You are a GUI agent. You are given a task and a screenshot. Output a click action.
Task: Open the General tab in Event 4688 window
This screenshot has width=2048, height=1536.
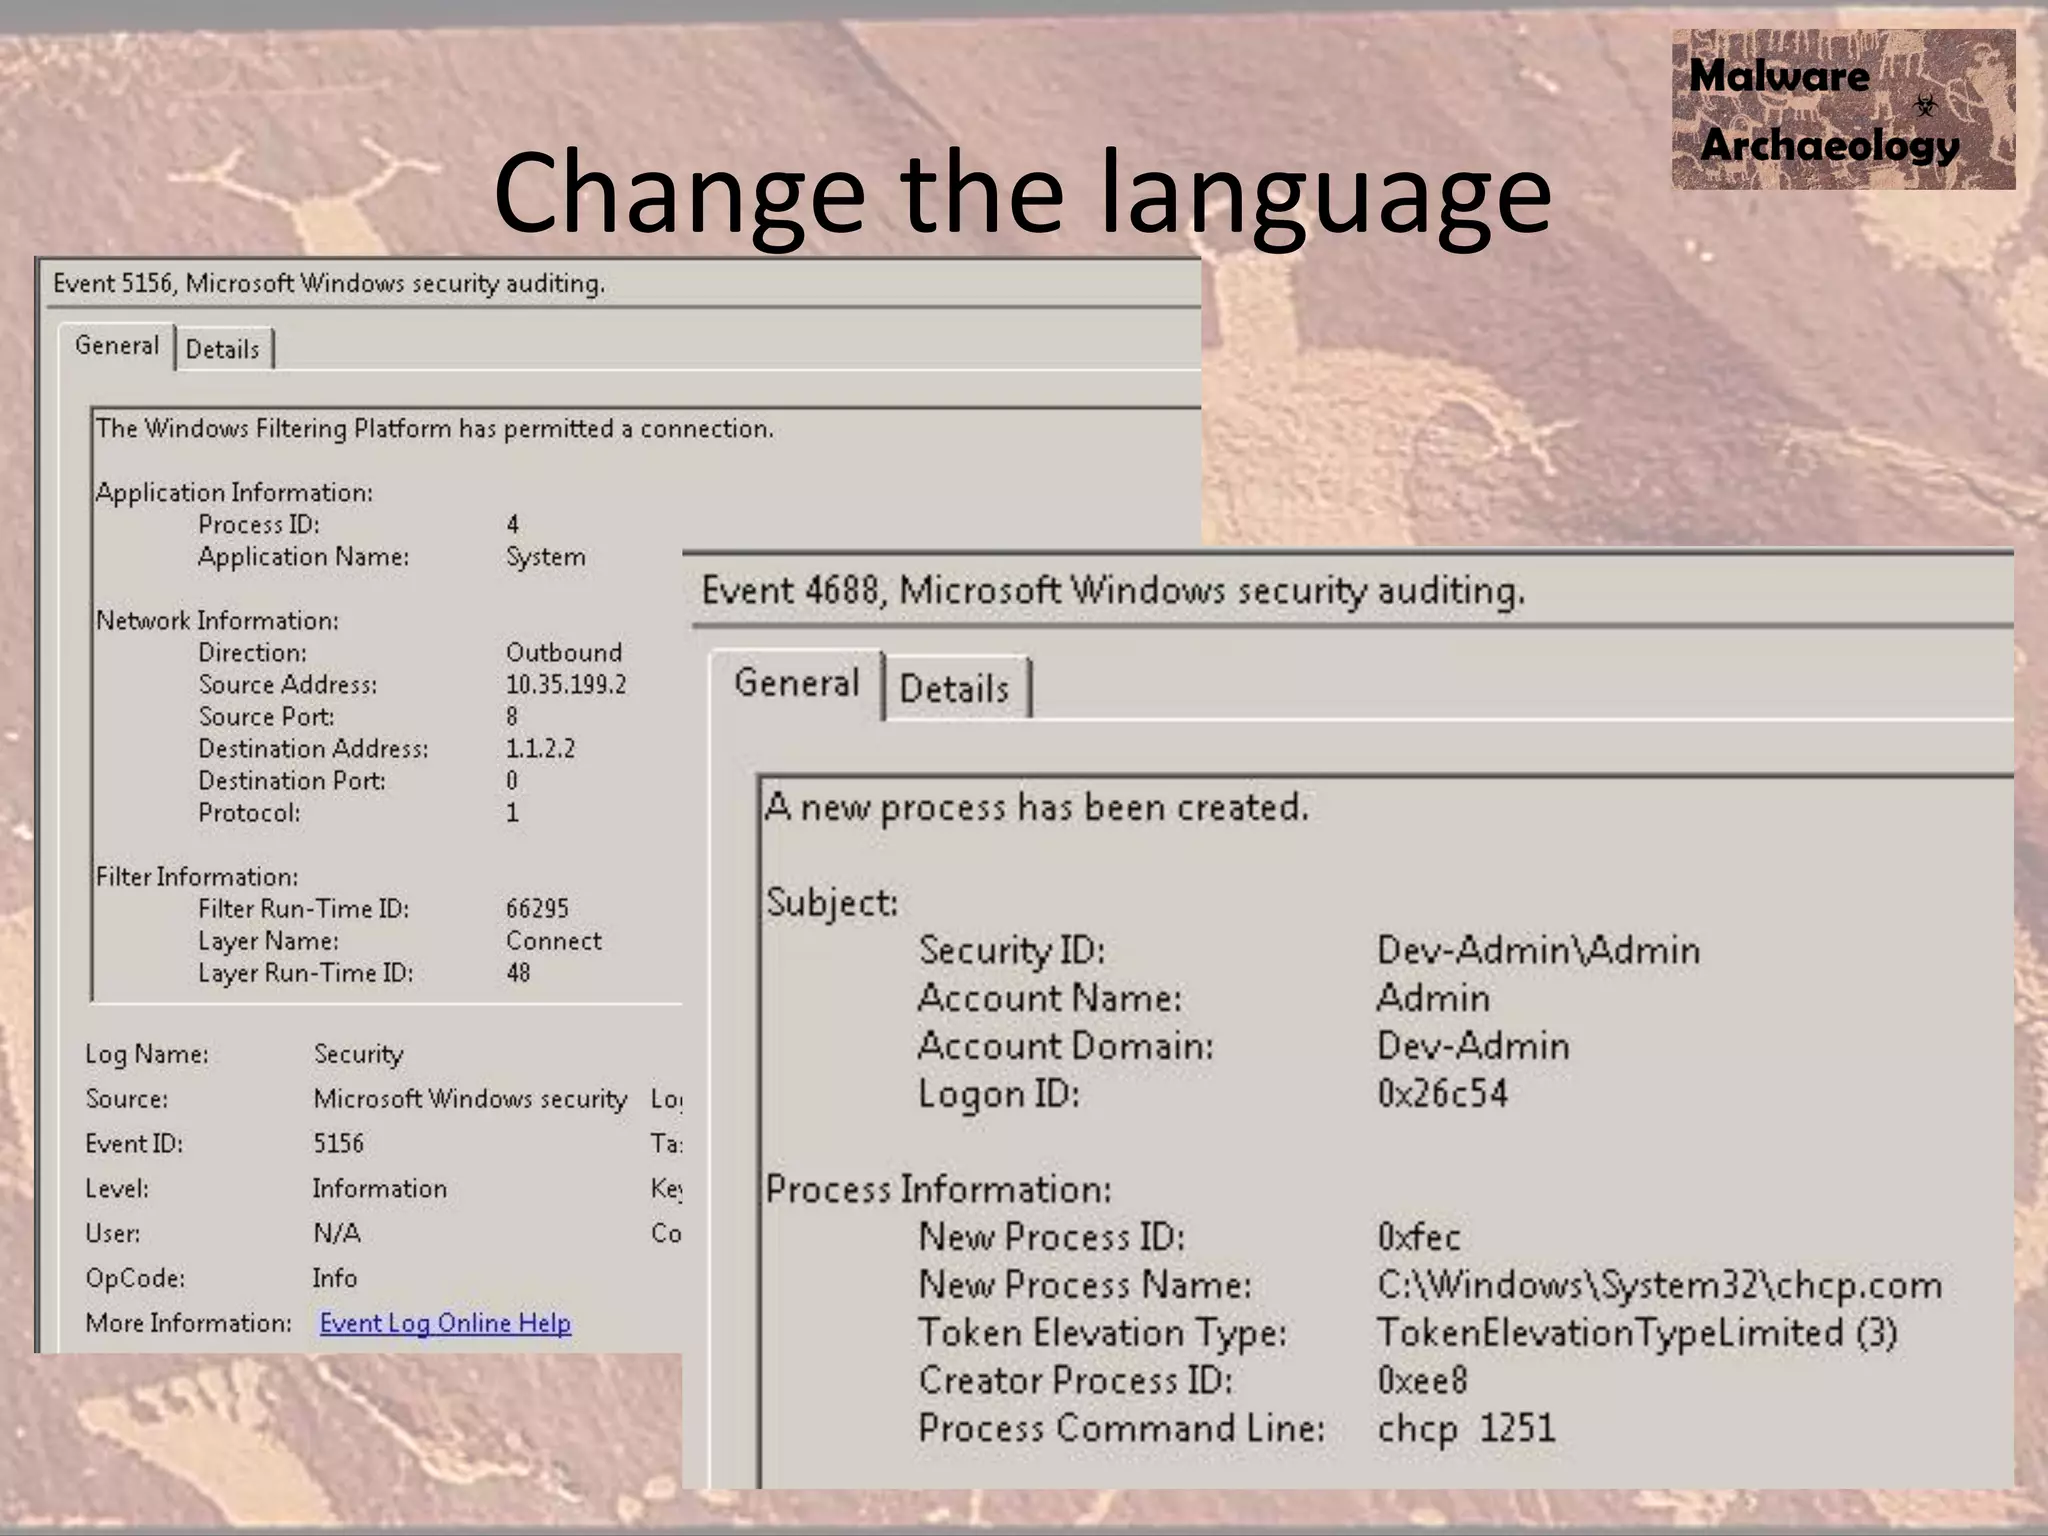(797, 683)
